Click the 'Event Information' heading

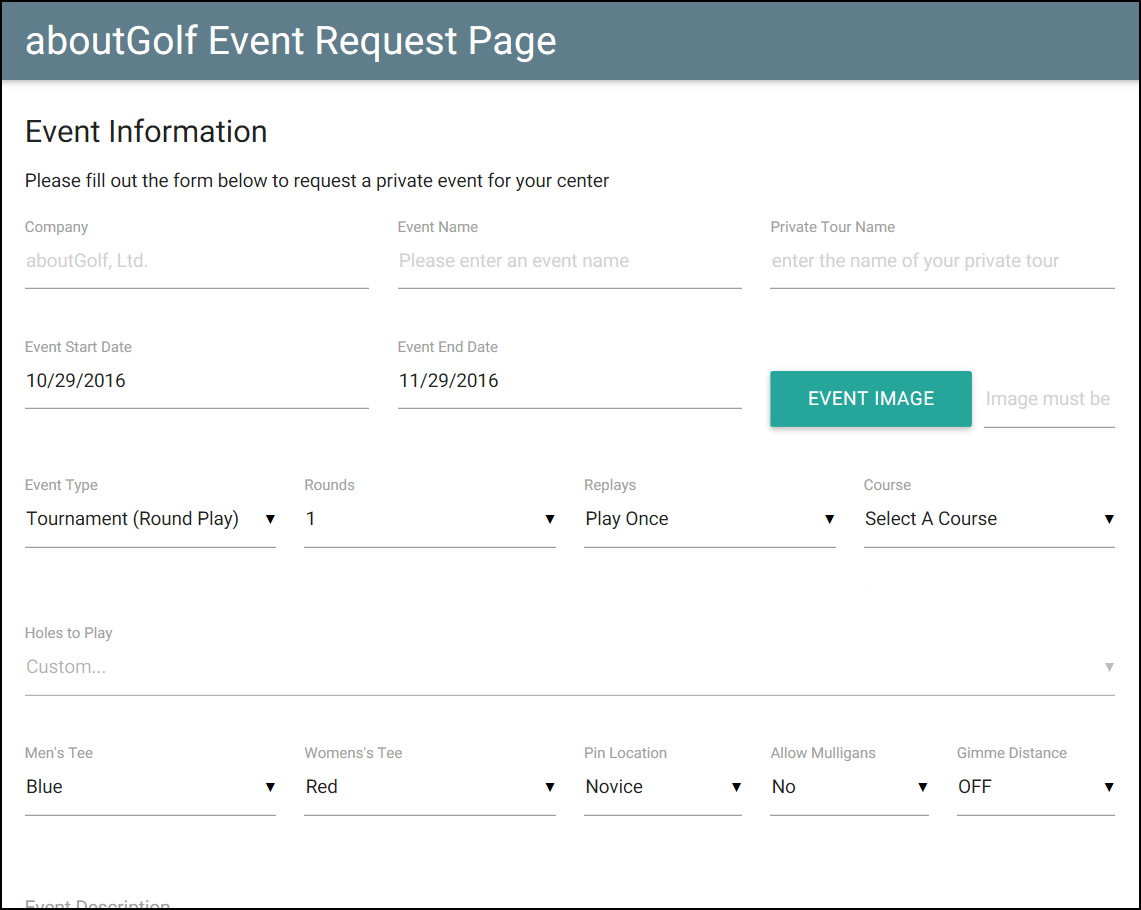(x=146, y=132)
